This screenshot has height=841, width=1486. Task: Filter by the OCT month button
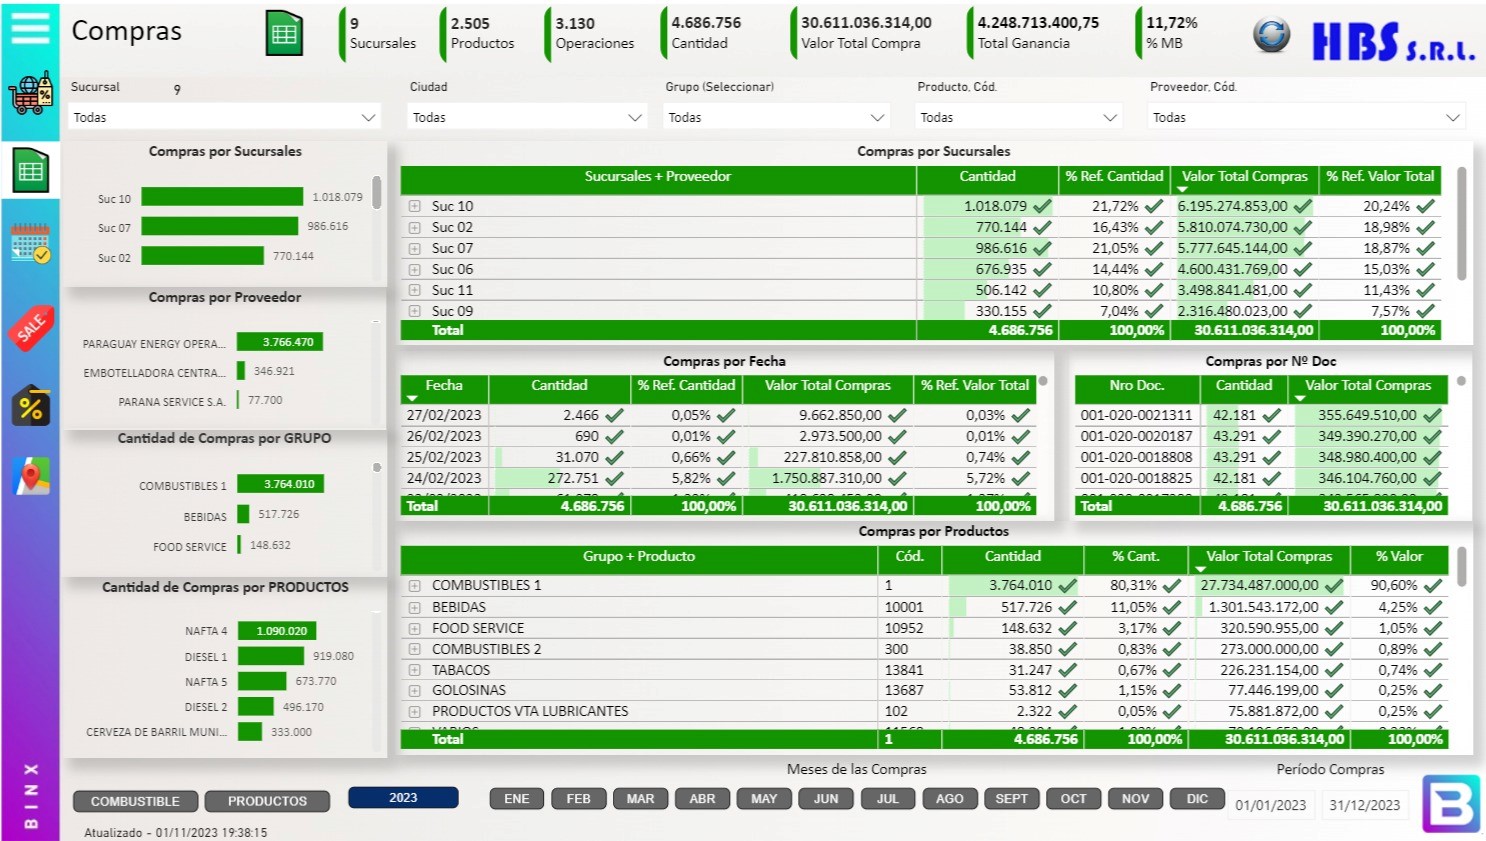coord(1074,798)
